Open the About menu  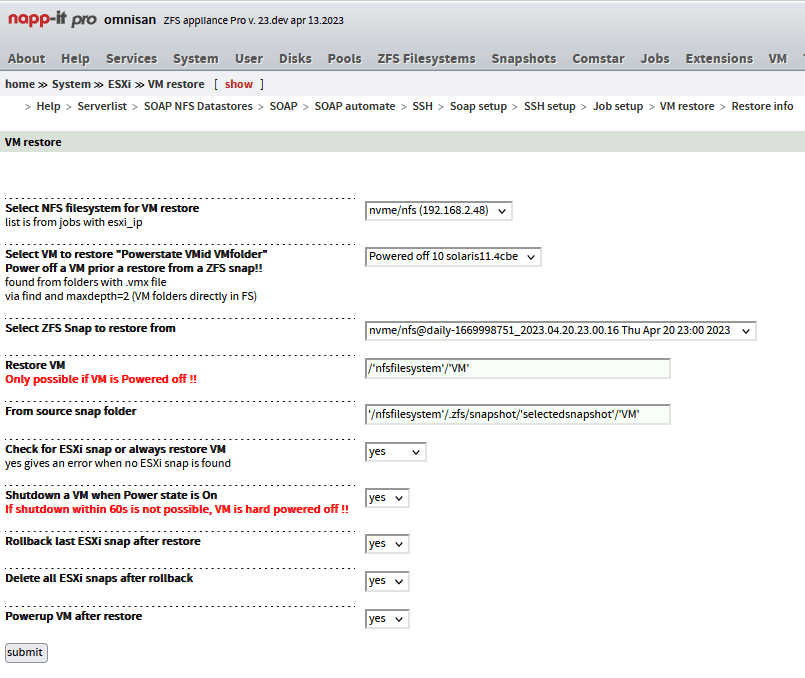tap(27, 59)
